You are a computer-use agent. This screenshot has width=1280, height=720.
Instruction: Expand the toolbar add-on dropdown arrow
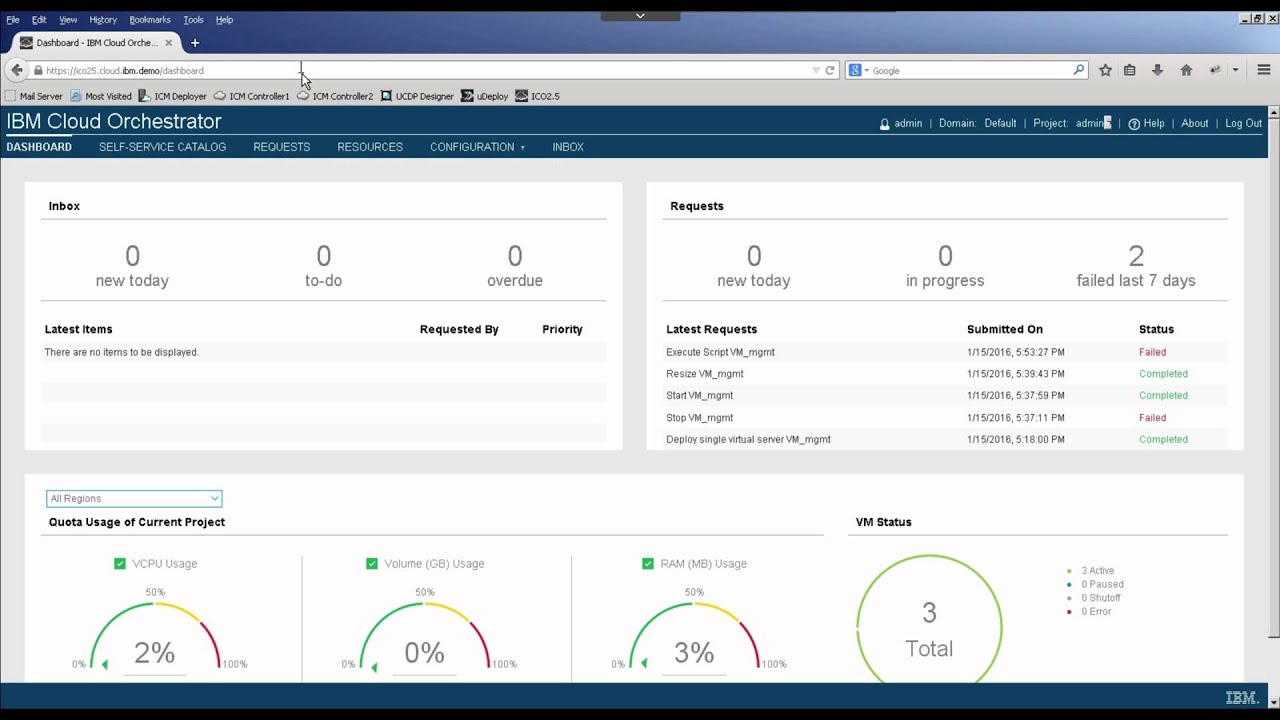(x=1236, y=70)
